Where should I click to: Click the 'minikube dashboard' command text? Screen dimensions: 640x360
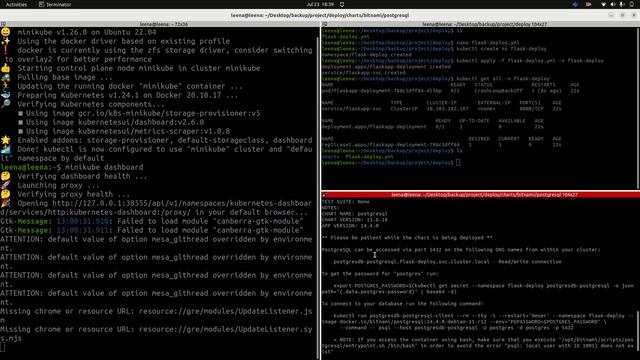(x=104, y=167)
